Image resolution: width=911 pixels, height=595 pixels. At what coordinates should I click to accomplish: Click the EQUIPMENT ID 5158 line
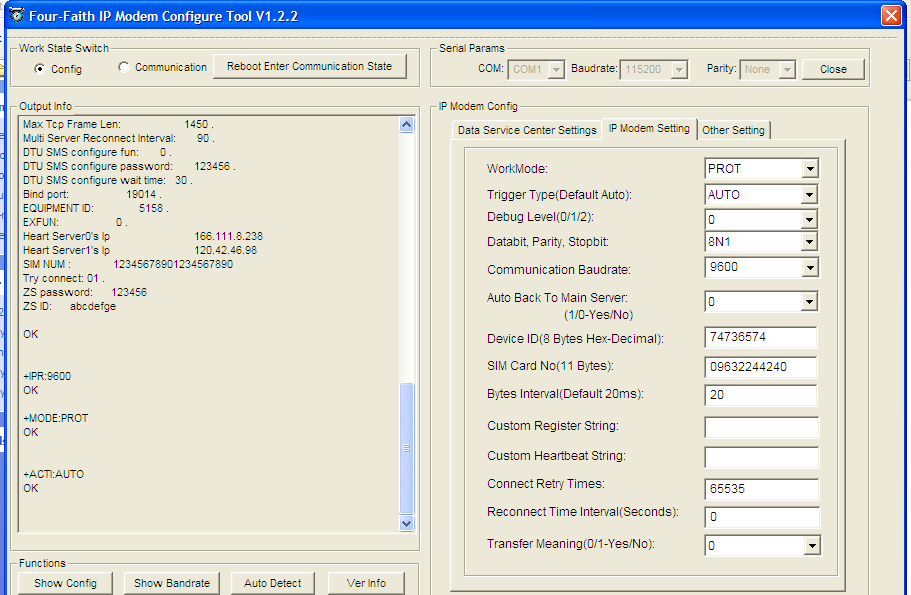pos(95,209)
